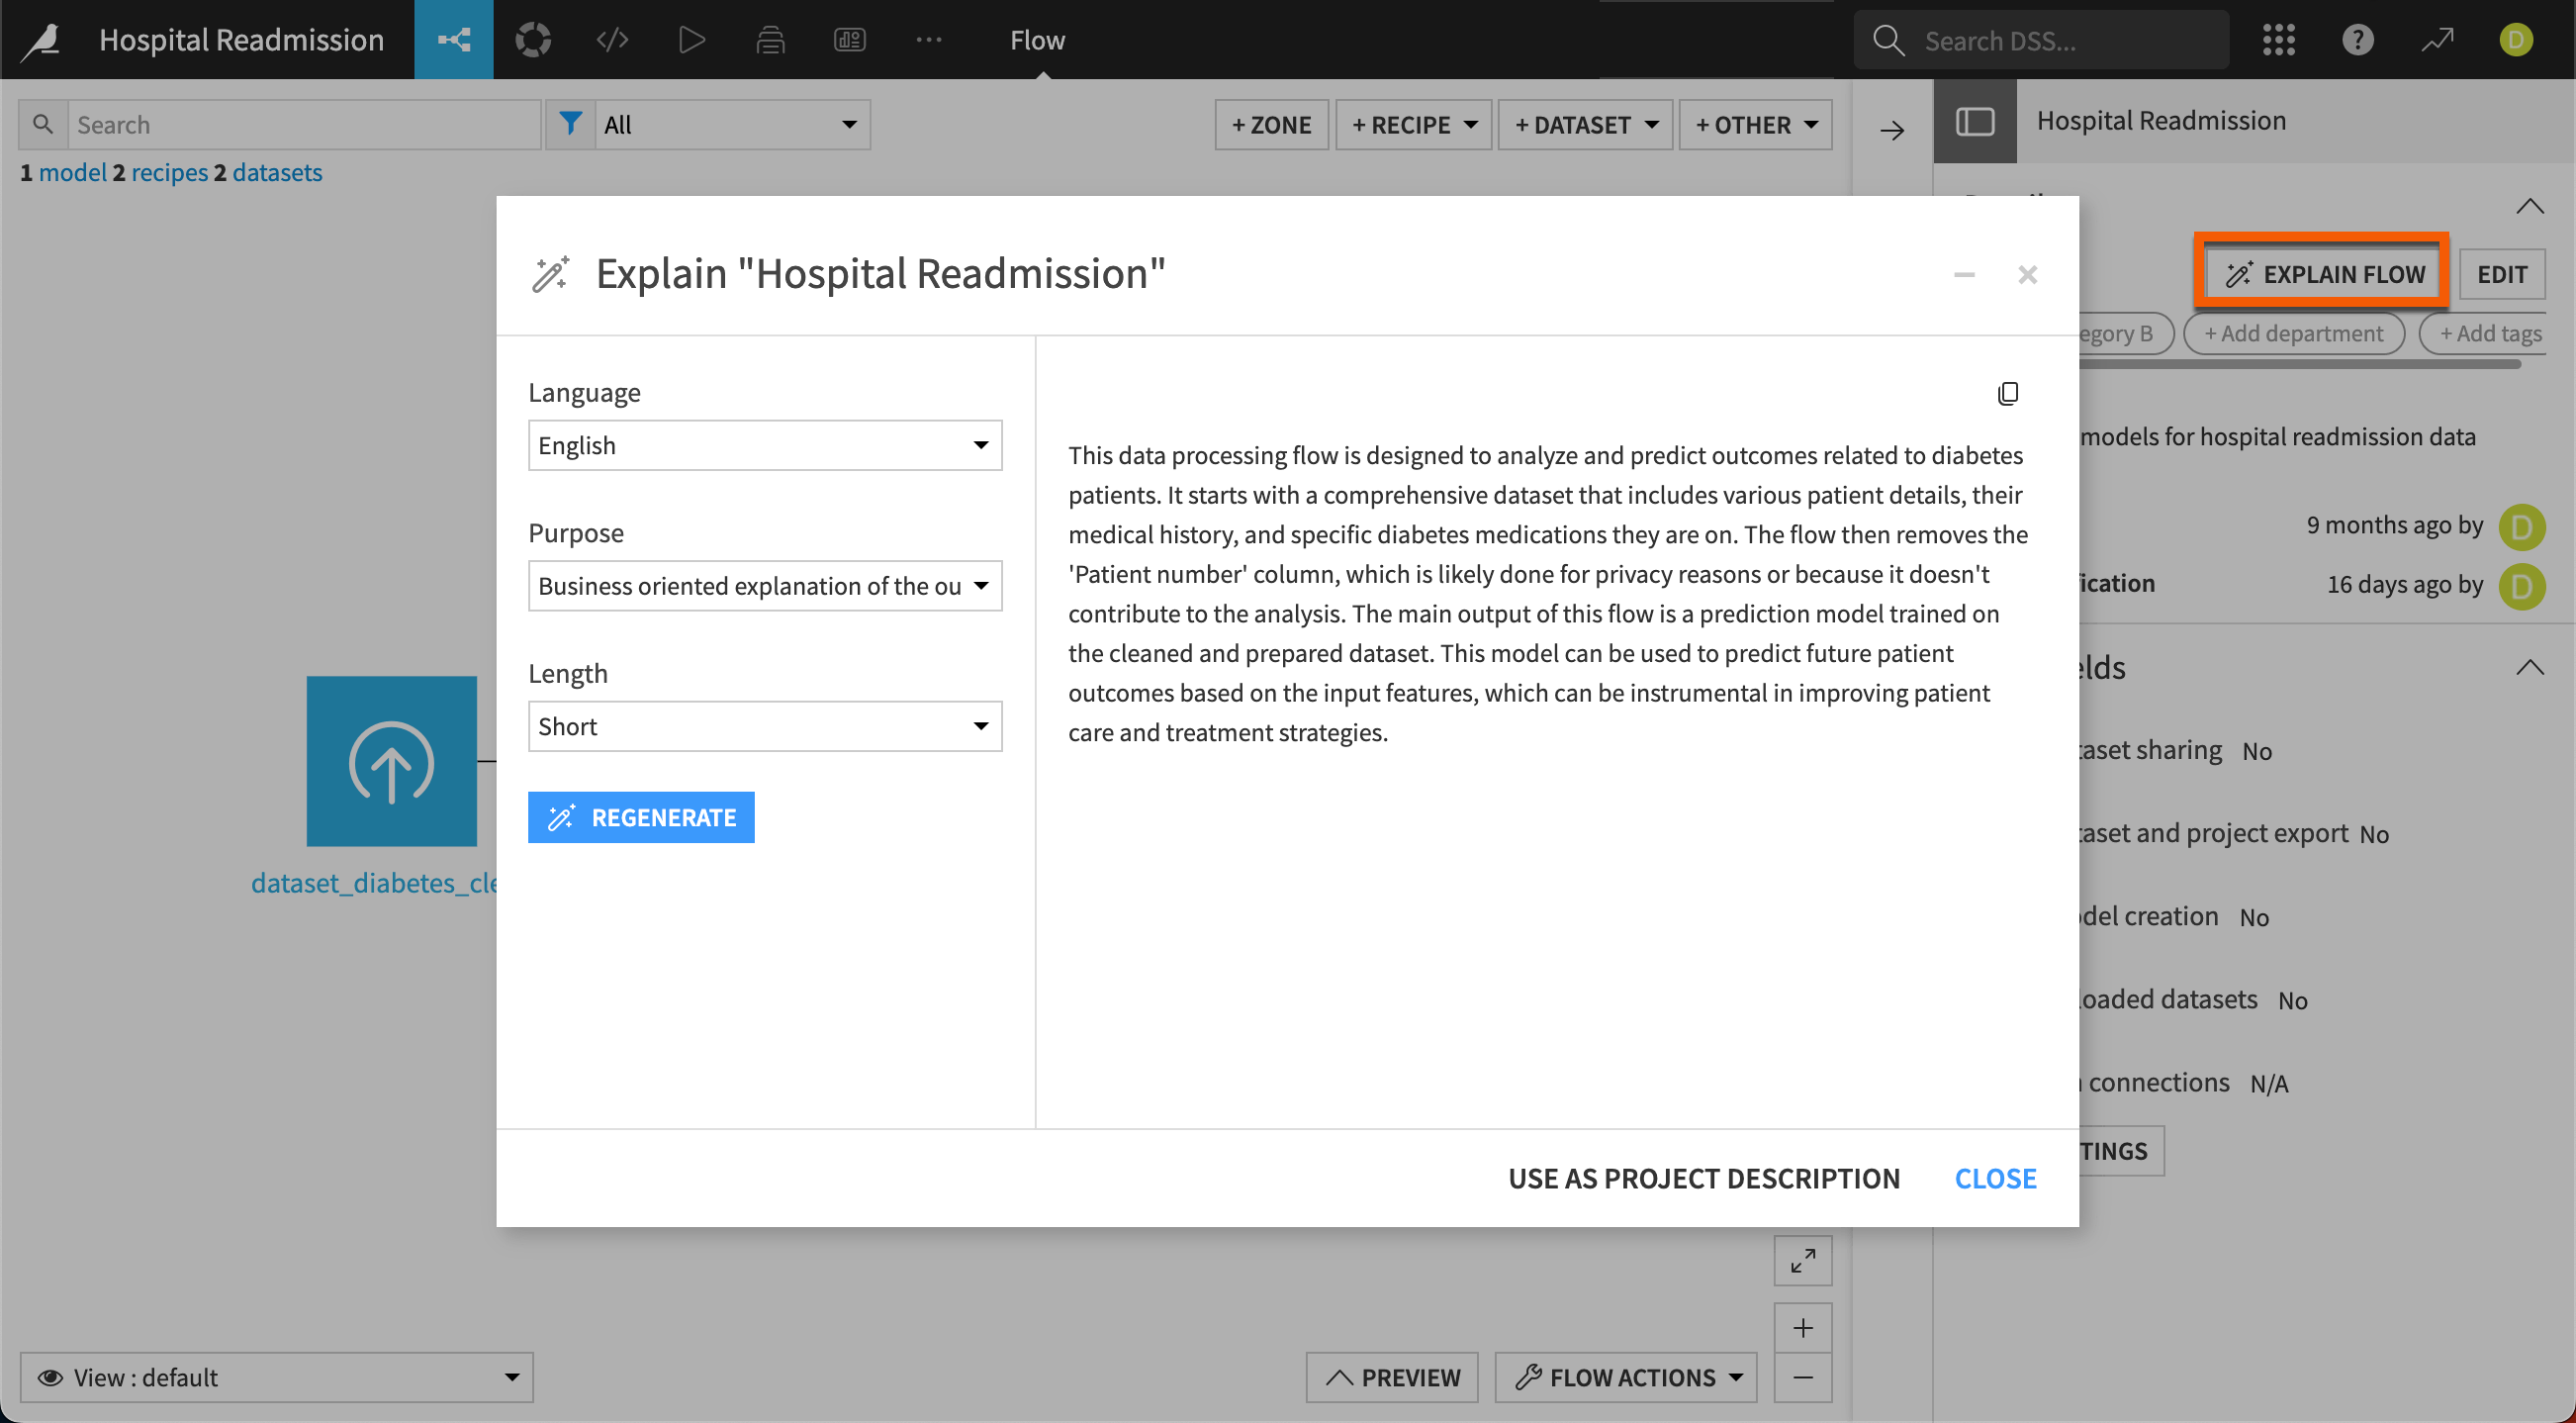Open the Purpose explanation dropdown
The width and height of the screenshot is (2576, 1423).
[x=764, y=586]
